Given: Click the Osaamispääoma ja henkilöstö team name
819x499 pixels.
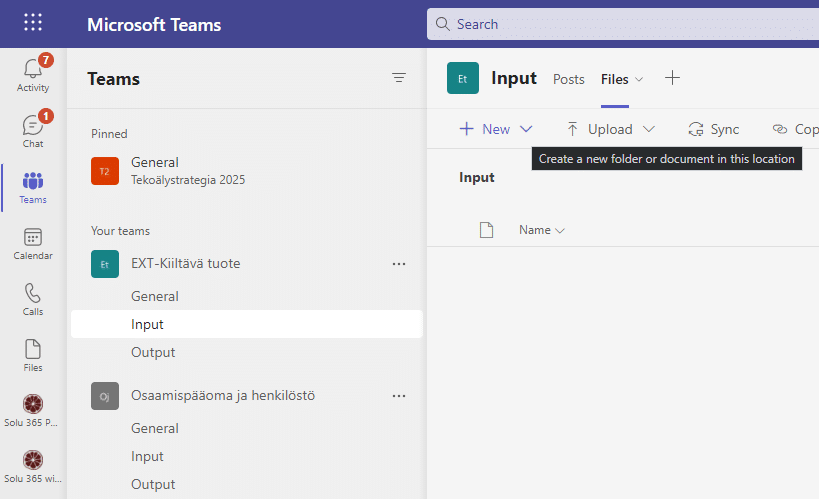Looking at the screenshot, I should [x=223, y=396].
